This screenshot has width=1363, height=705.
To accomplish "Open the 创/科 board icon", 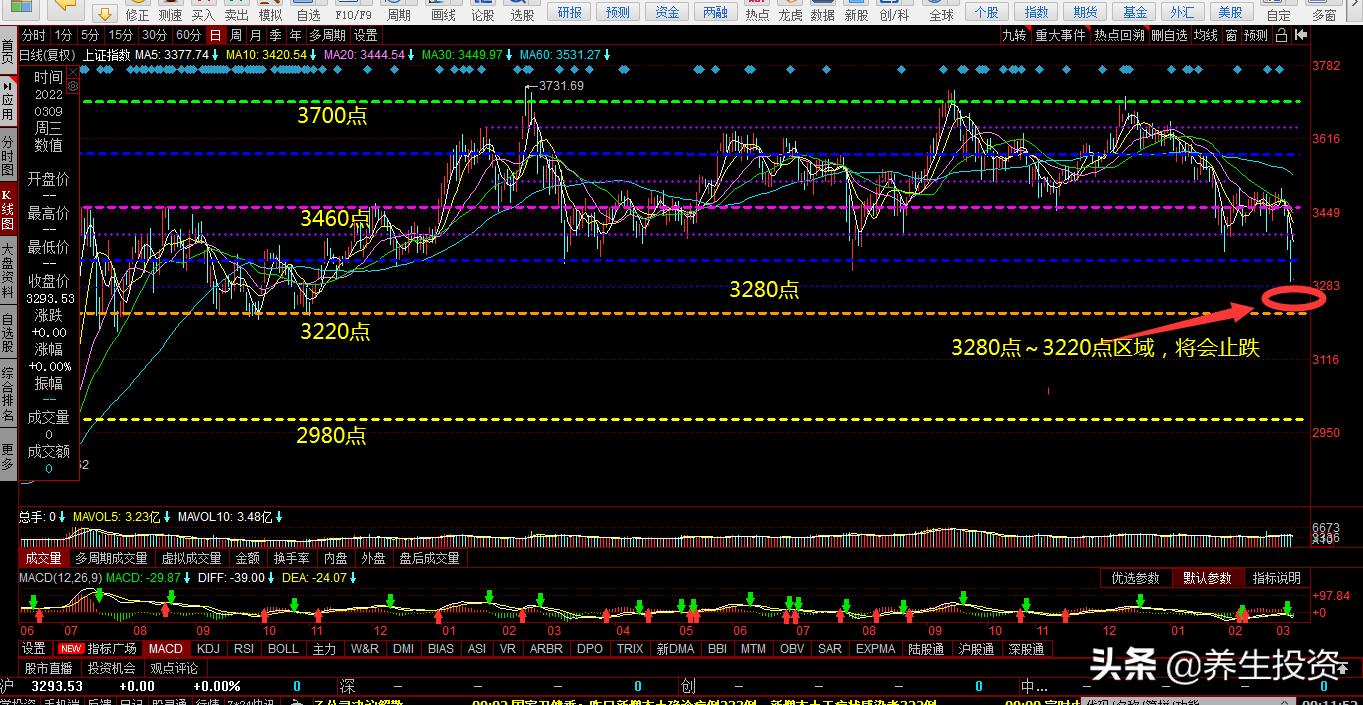I will point(894,11).
